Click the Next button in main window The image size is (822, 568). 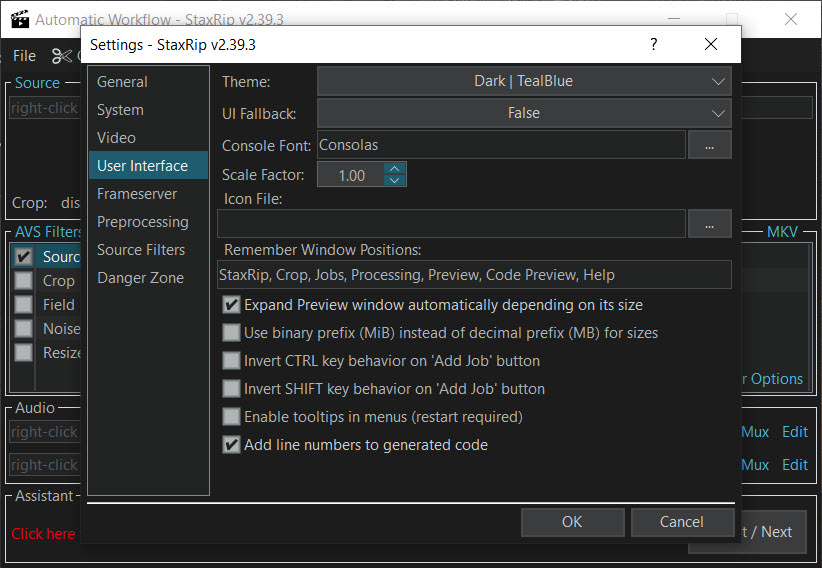tap(773, 532)
